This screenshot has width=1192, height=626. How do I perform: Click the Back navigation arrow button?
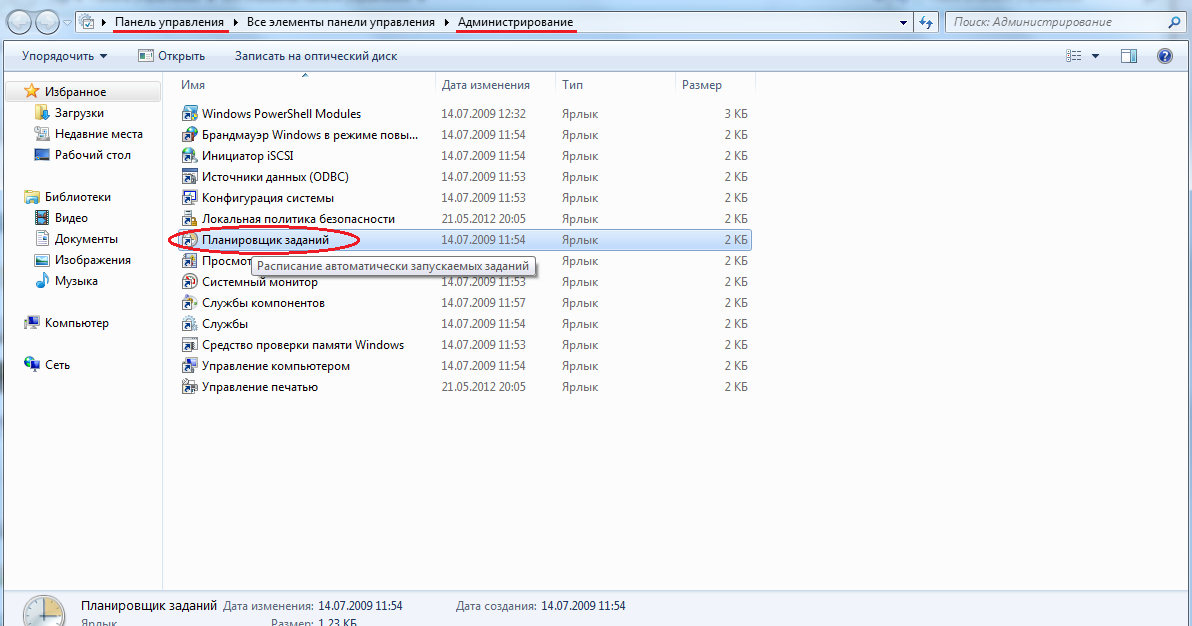pyautogui.click(x=21, y=22)
